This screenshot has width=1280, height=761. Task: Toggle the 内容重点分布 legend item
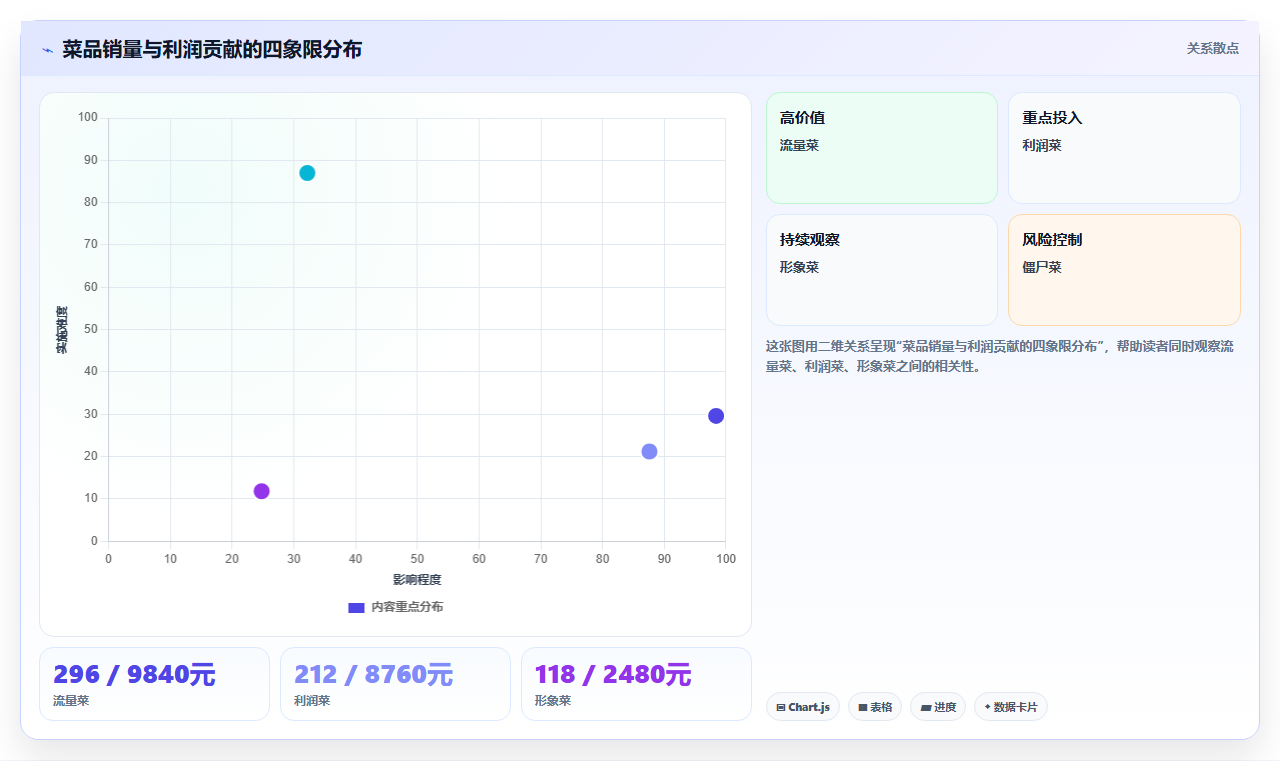[396, 607]
